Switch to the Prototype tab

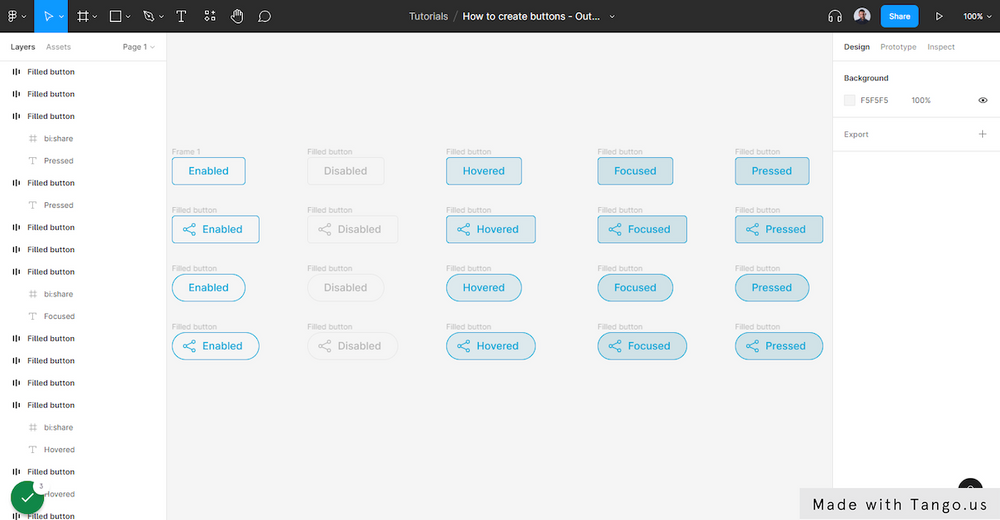tap(898, 47)
